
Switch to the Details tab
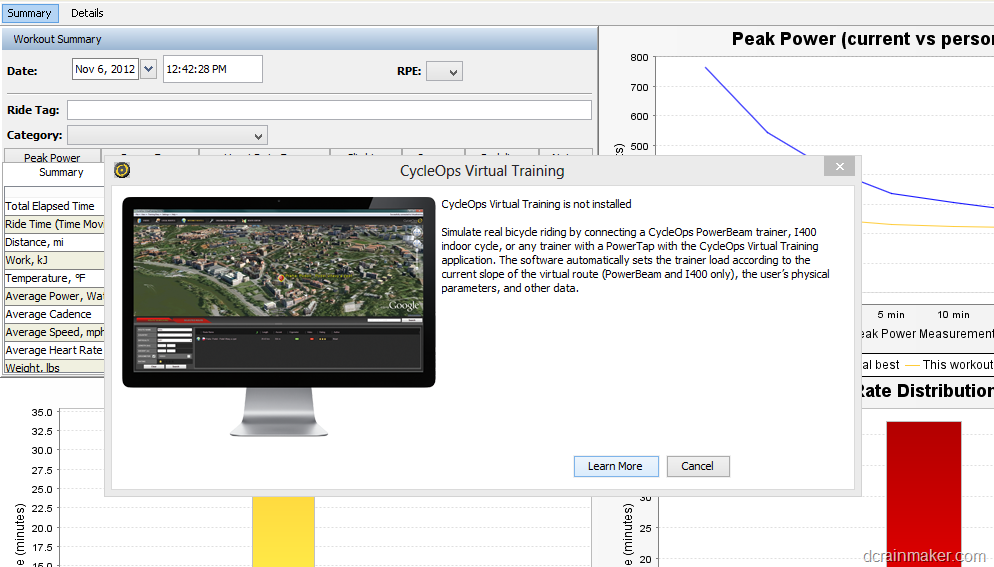click(87, 13)
